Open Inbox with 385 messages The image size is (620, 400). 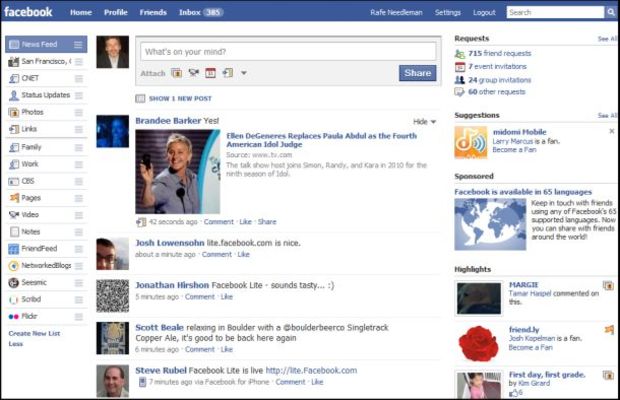click(x=201, y=12)
